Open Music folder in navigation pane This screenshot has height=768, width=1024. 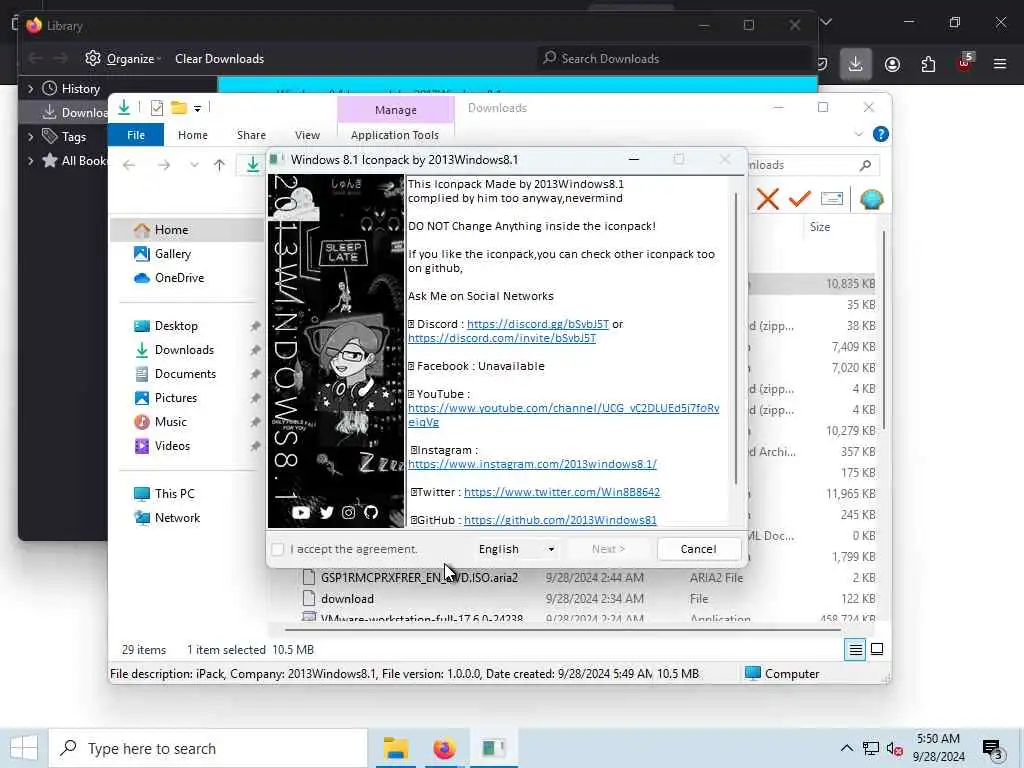click(x=170, y=422)
